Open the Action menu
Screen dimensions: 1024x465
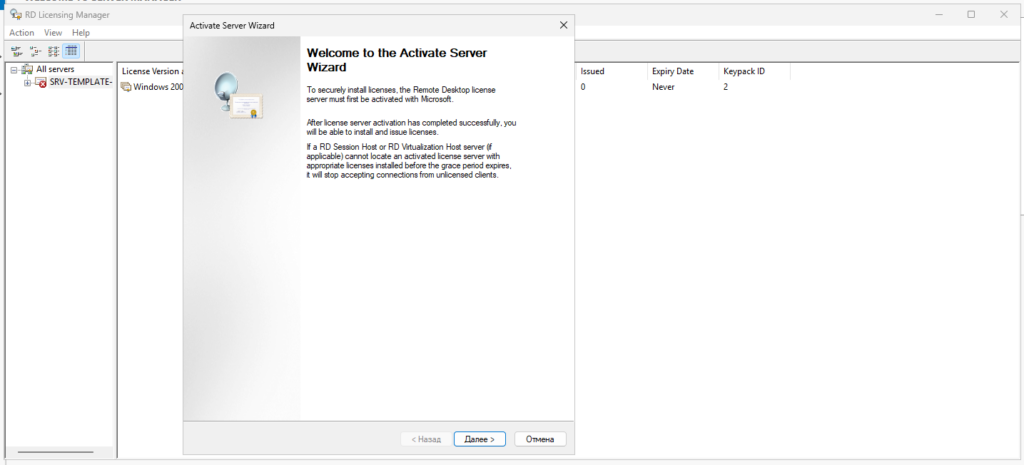[22, 33]
